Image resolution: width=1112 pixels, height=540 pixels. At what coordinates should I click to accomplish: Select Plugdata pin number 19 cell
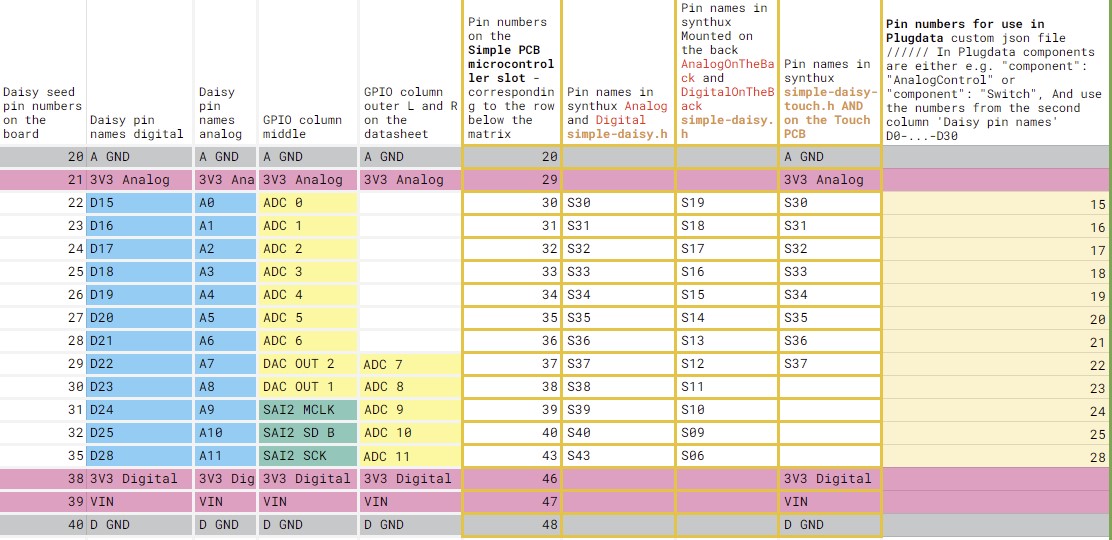coord(997,295)
